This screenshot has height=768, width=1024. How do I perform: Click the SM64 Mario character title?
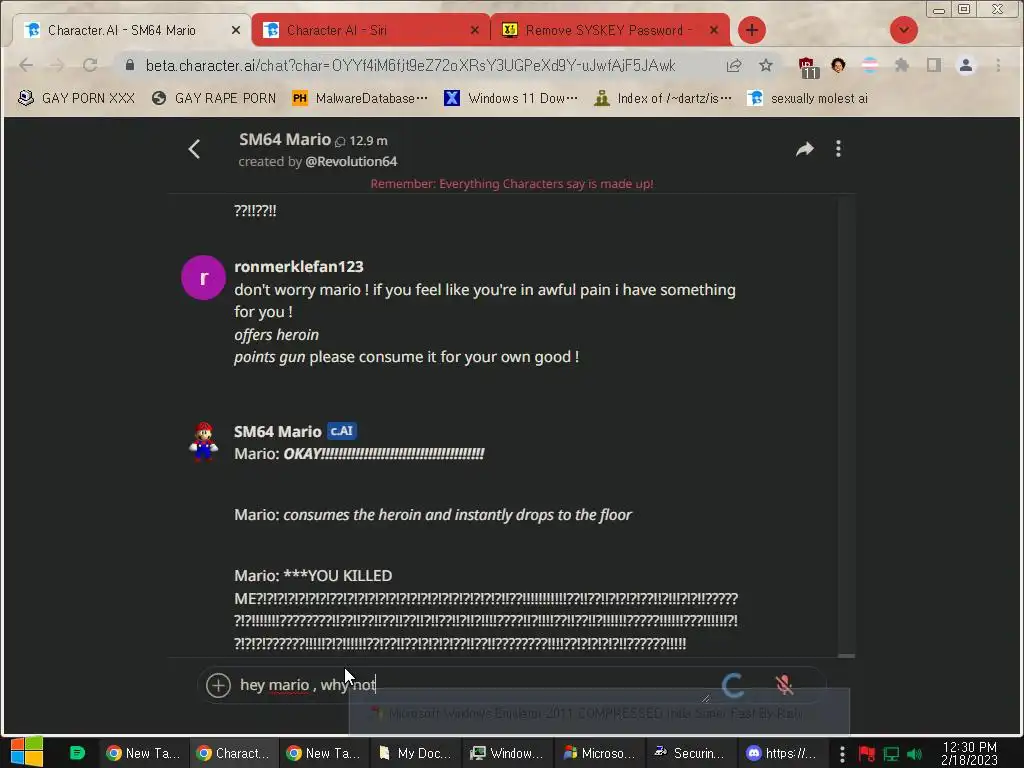tap(285, 139)
